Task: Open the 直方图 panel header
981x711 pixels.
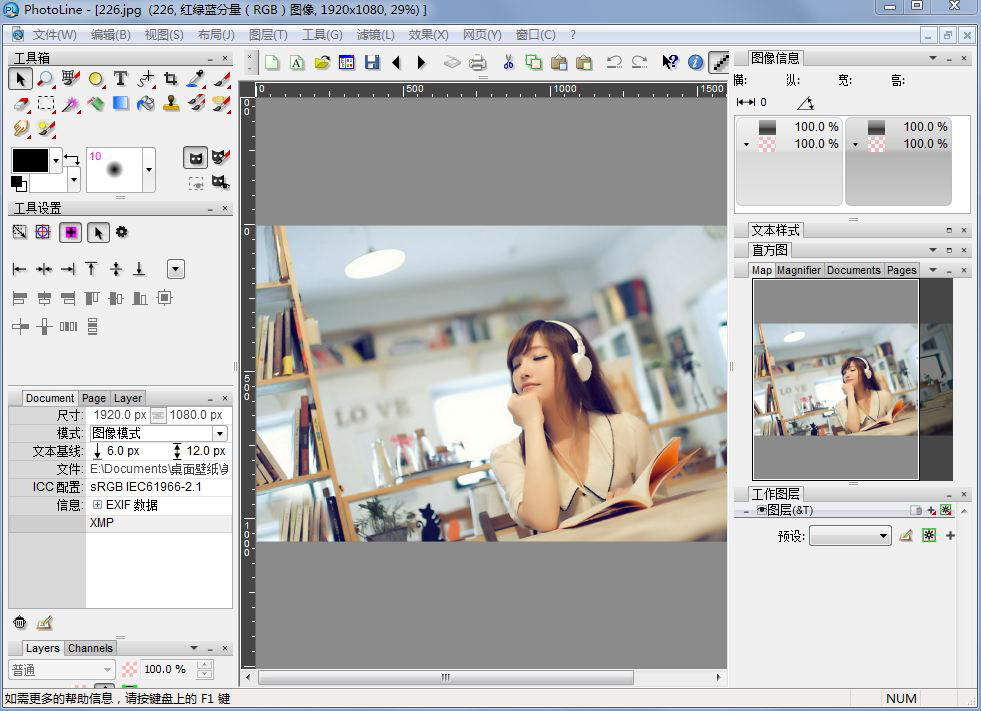Action: [x=770, y=250]
